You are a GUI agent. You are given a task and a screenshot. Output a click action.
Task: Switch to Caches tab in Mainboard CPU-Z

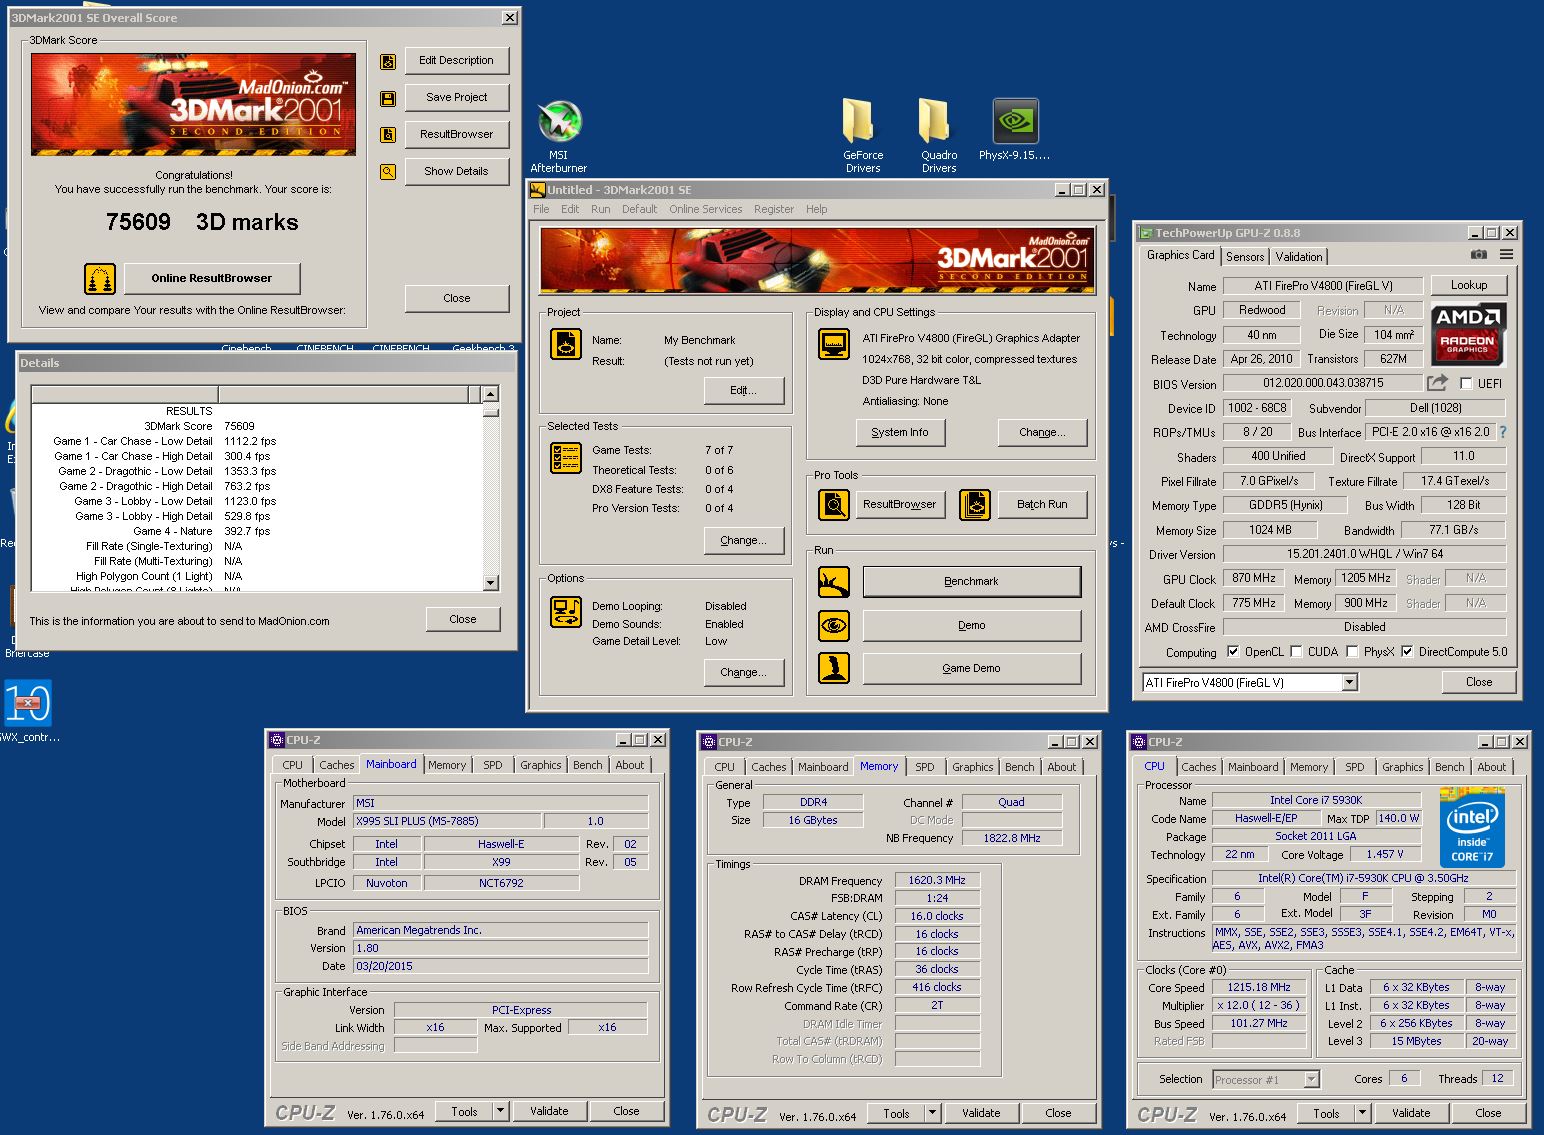[x=337, y=765]
